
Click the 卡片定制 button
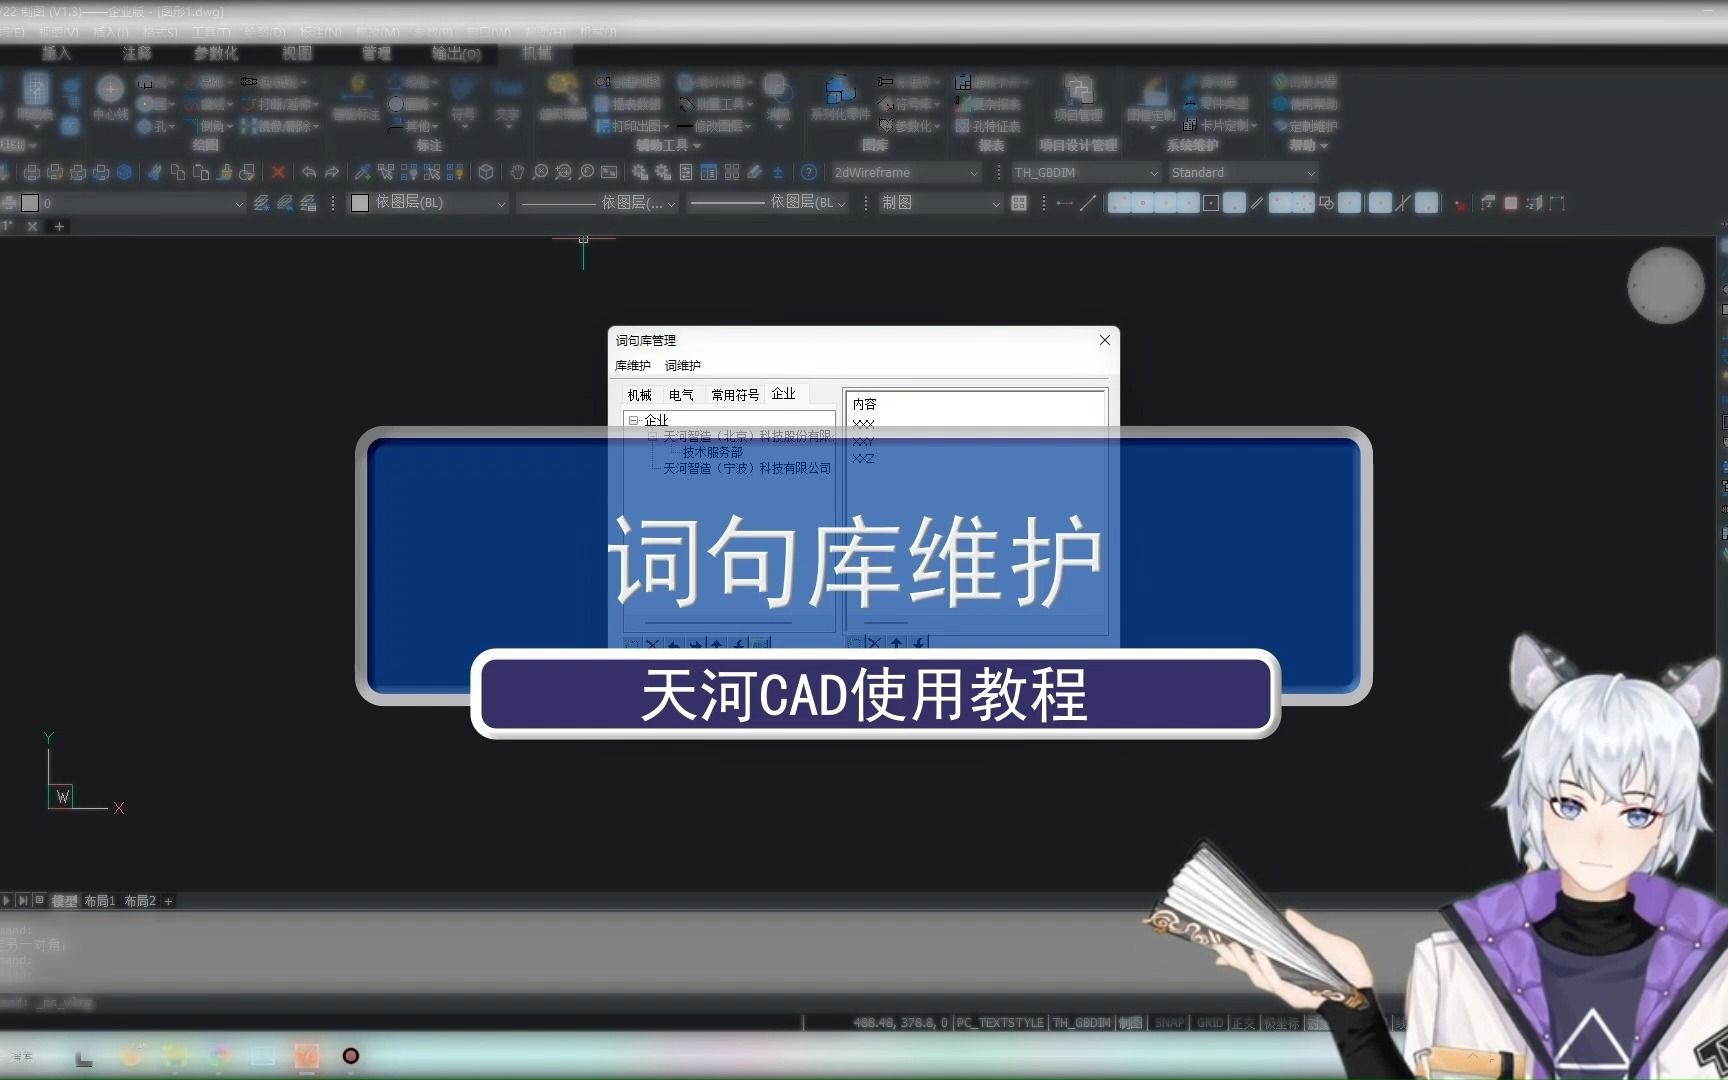1219,126
